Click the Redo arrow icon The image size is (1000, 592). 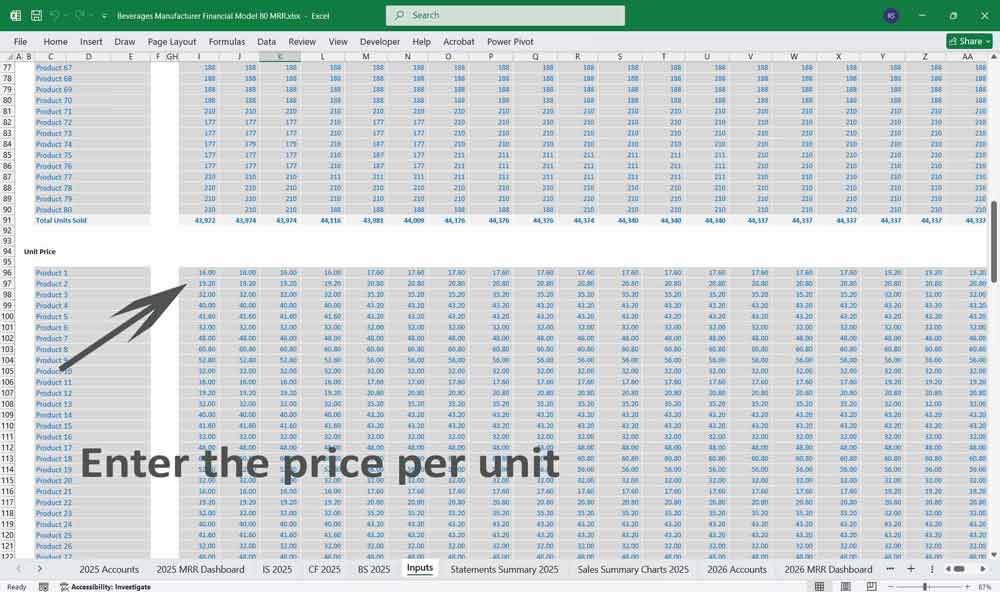pos(79,16)
